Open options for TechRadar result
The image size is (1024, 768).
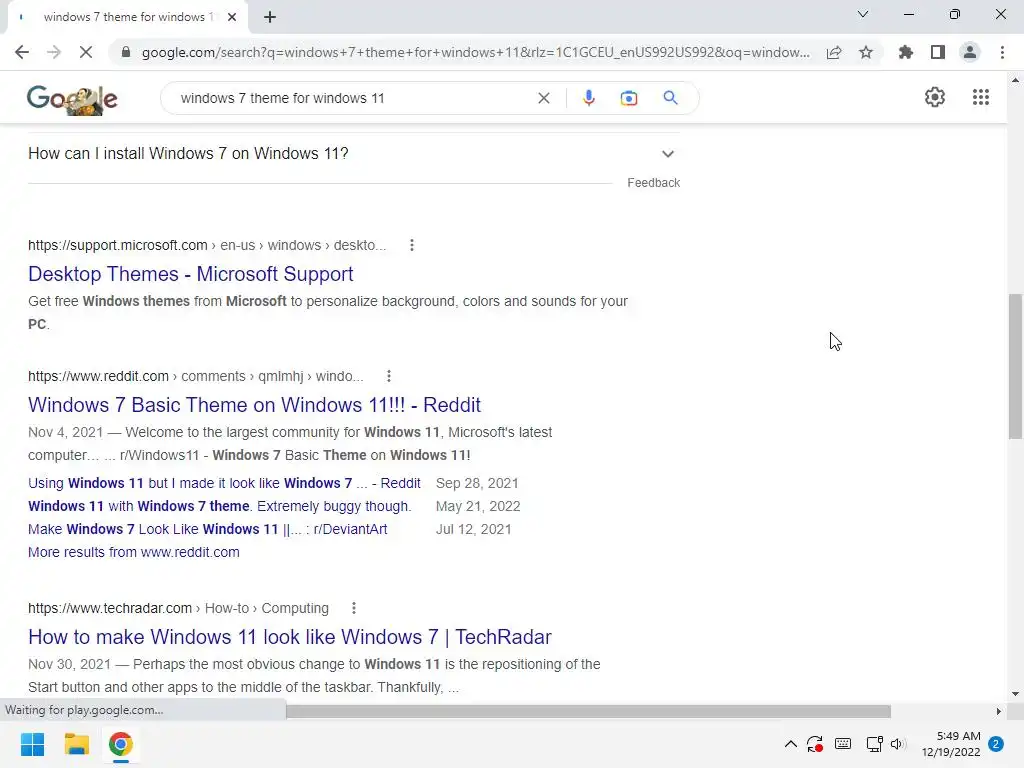[x=354, y=608]
